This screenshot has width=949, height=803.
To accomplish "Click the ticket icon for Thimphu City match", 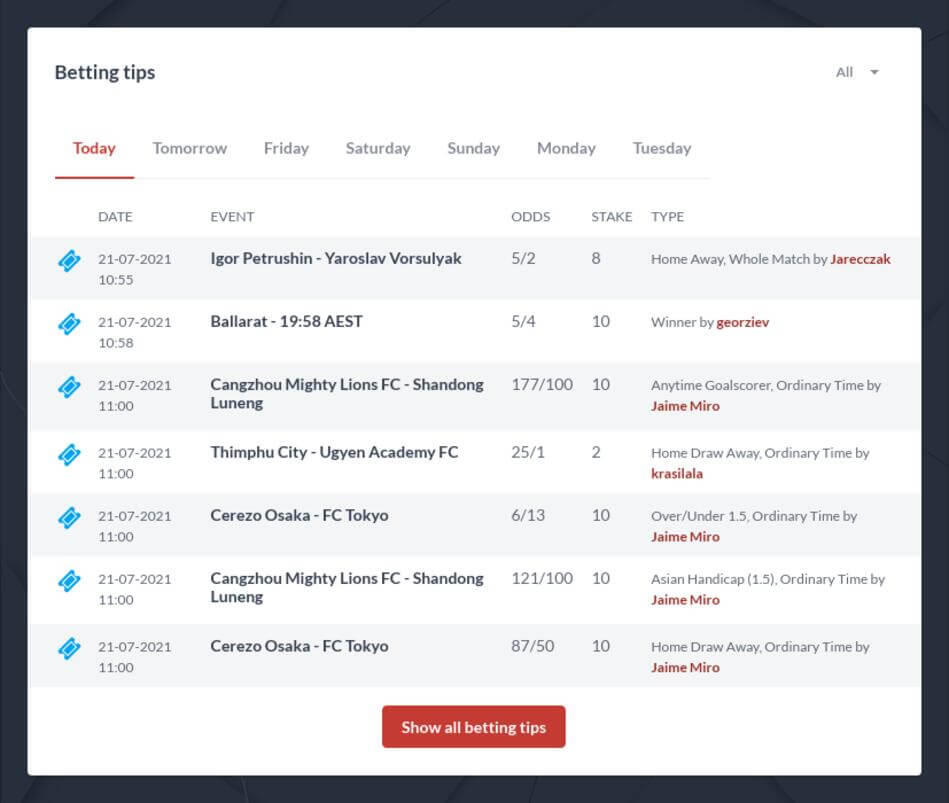I will coord(70,455).
